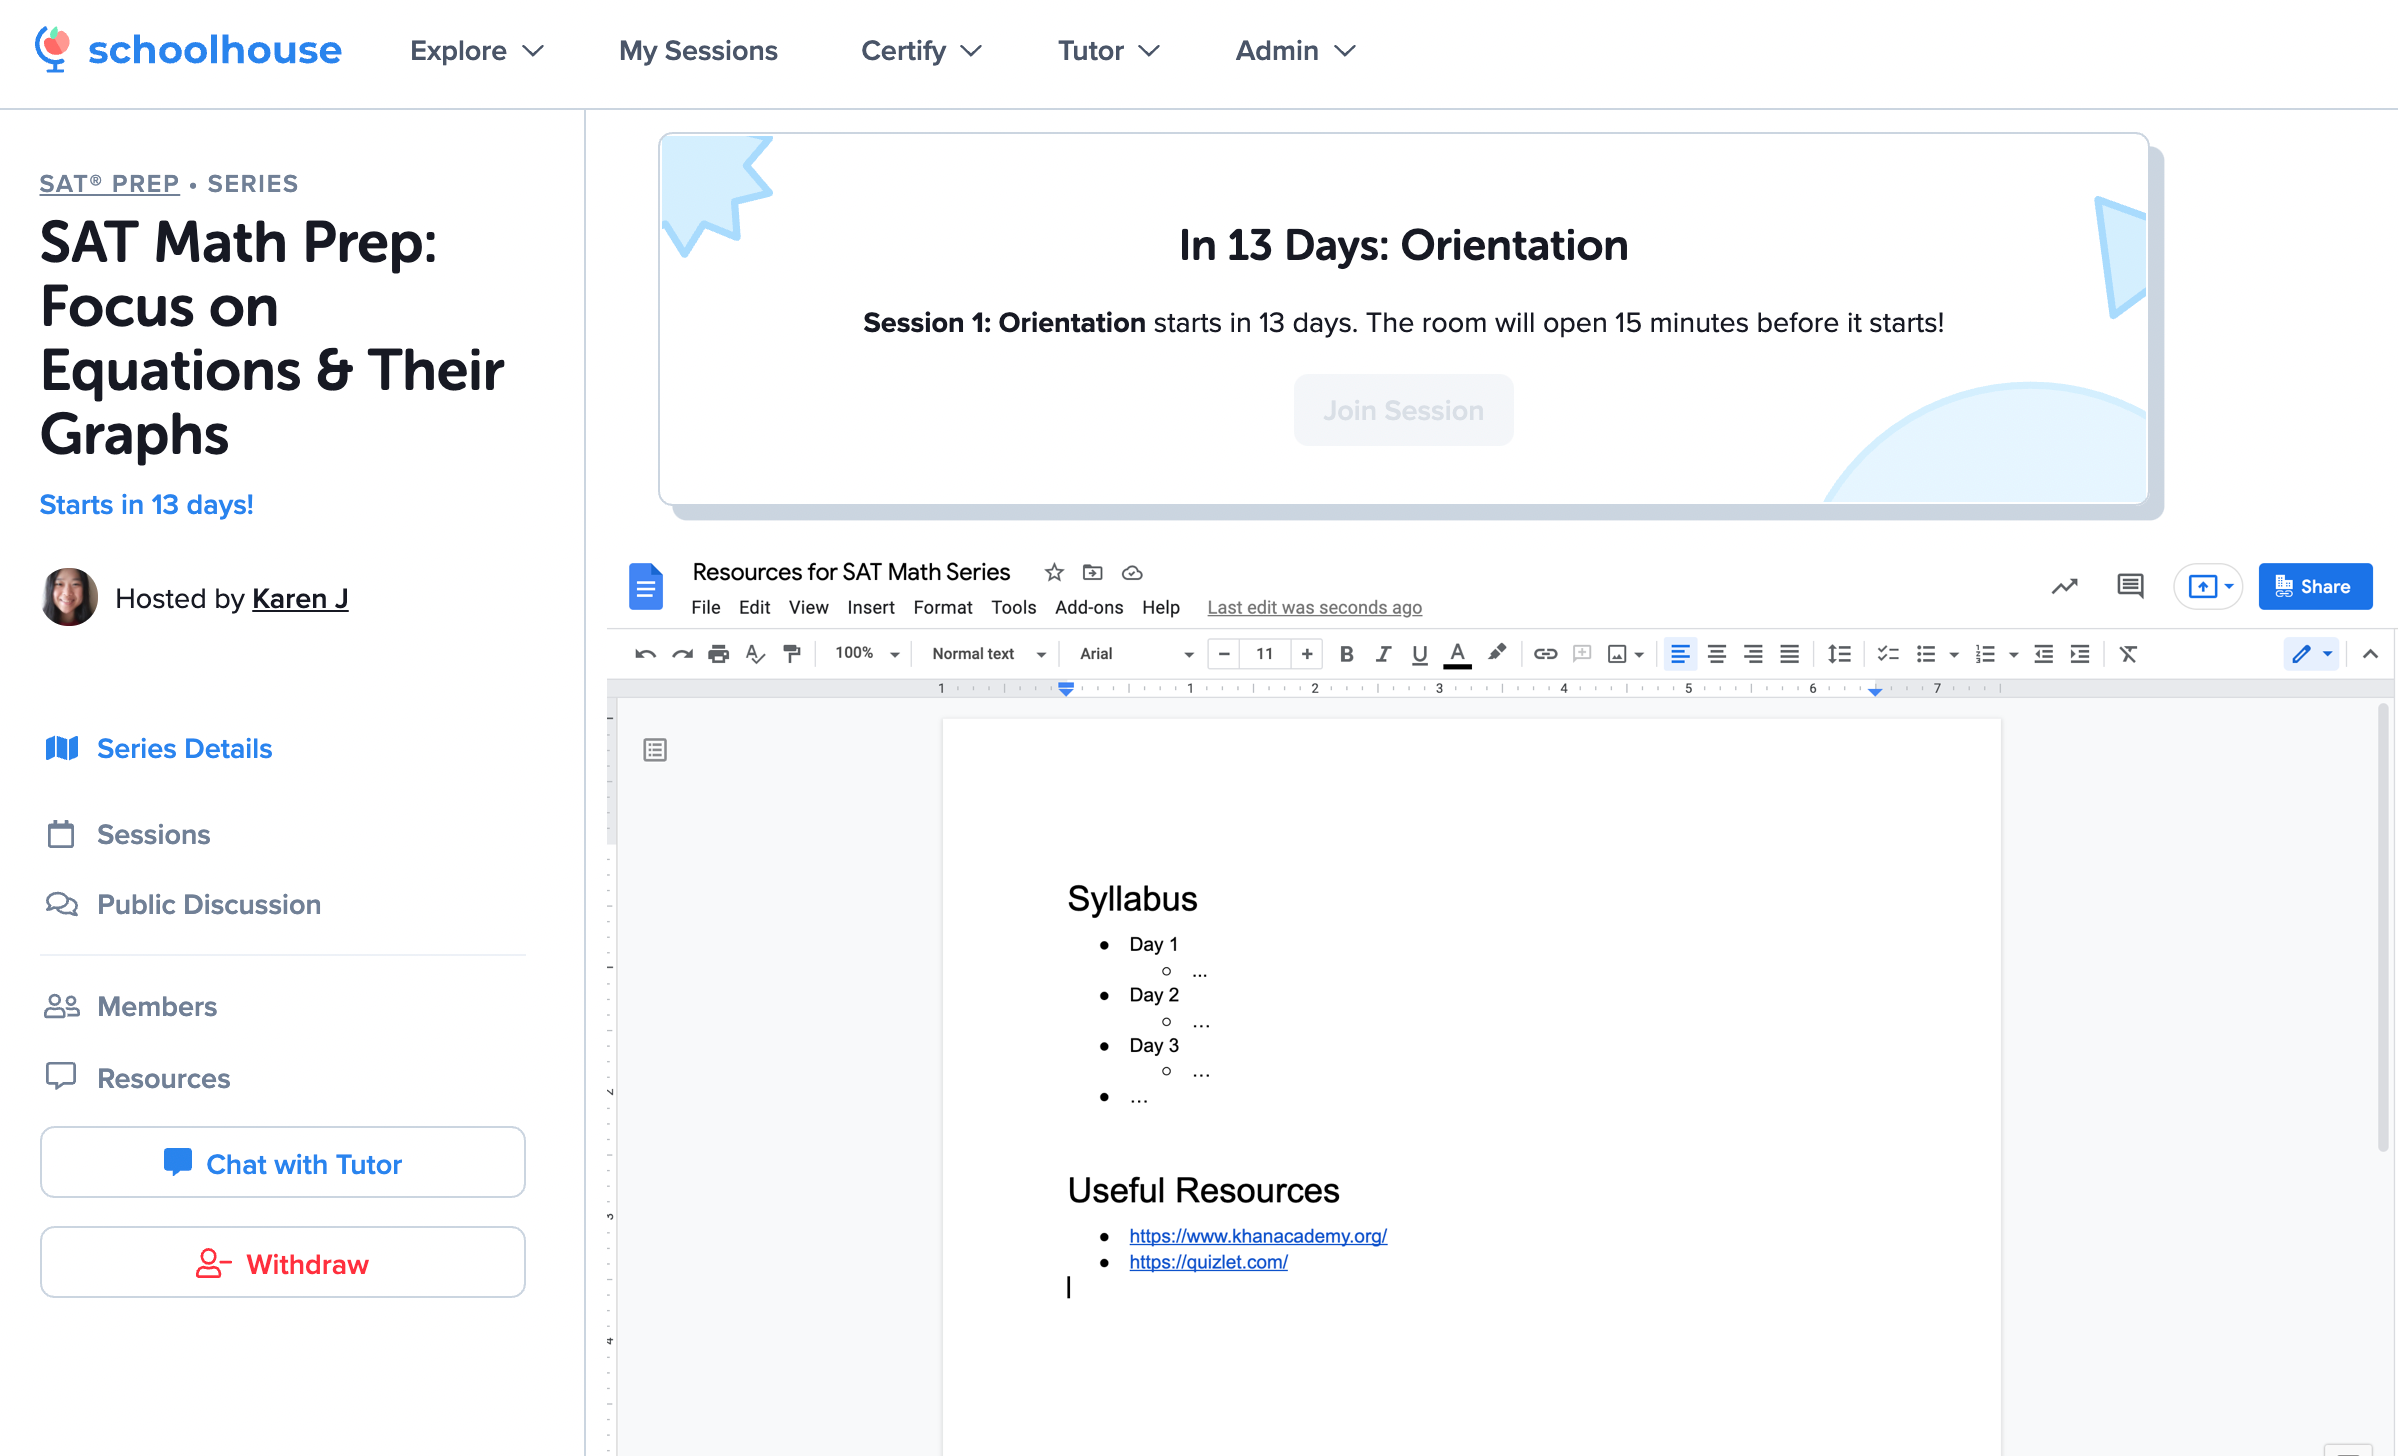
Task: Decrease font size with minus button
Action: coord(1224,654)
